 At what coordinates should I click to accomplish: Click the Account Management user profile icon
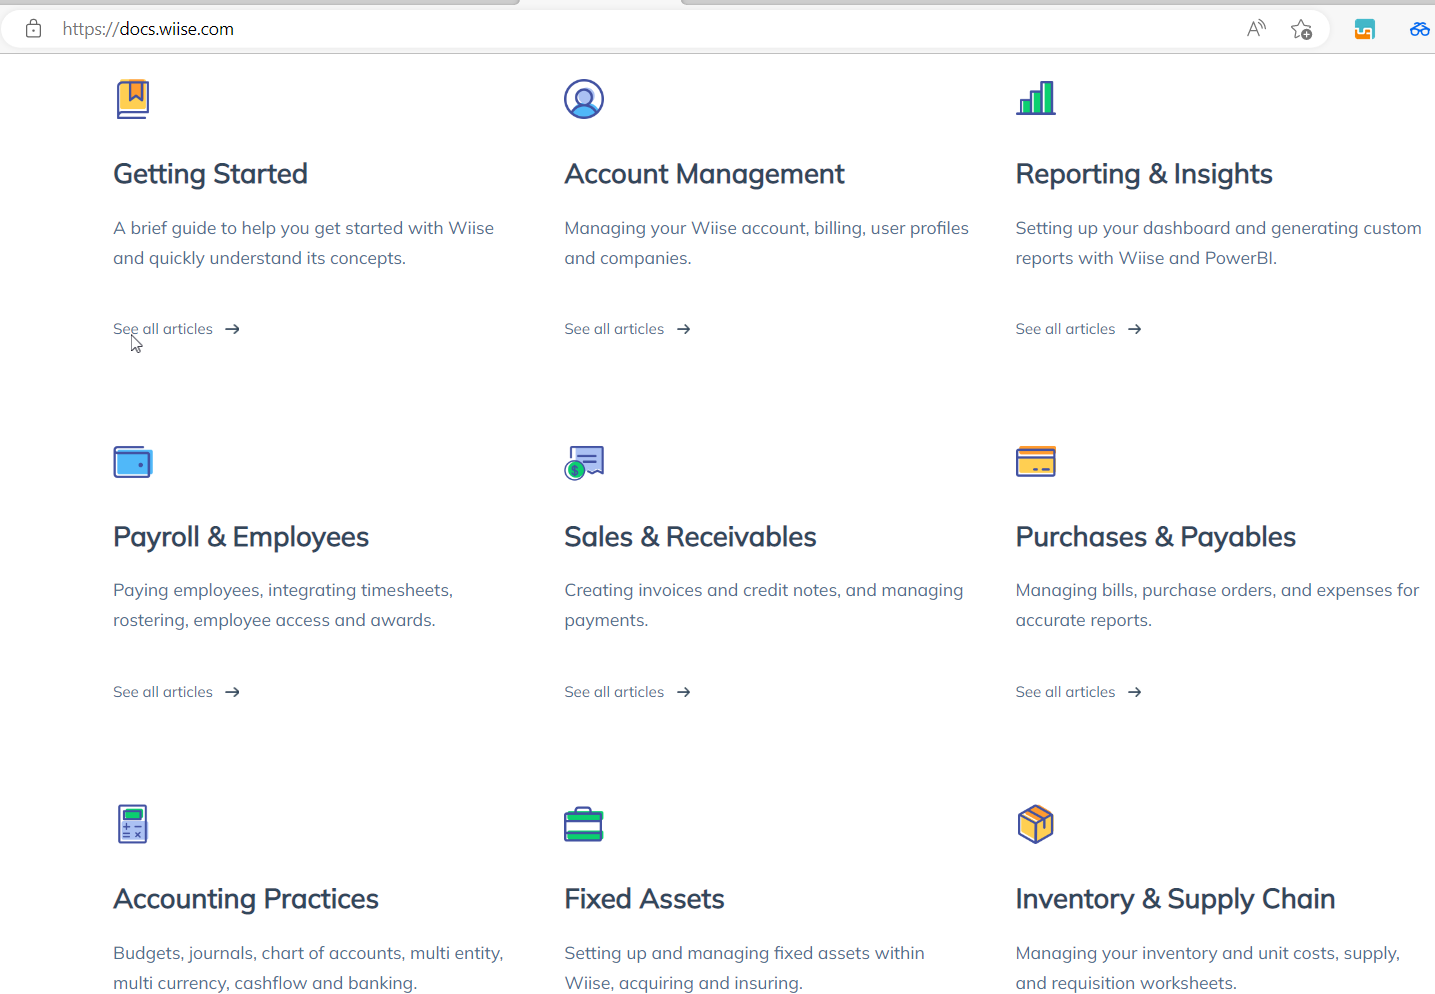pyautogui.click(x=584, y=99)
